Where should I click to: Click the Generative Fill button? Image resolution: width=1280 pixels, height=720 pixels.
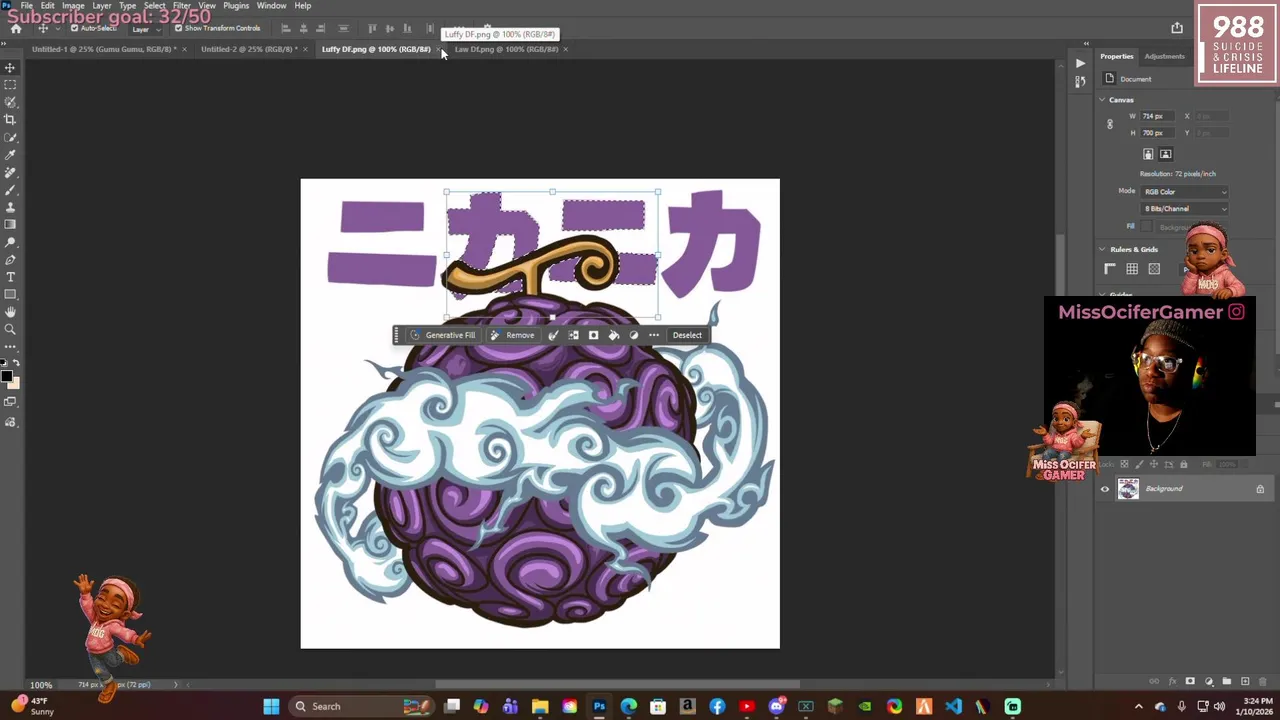tap(443, 335)
